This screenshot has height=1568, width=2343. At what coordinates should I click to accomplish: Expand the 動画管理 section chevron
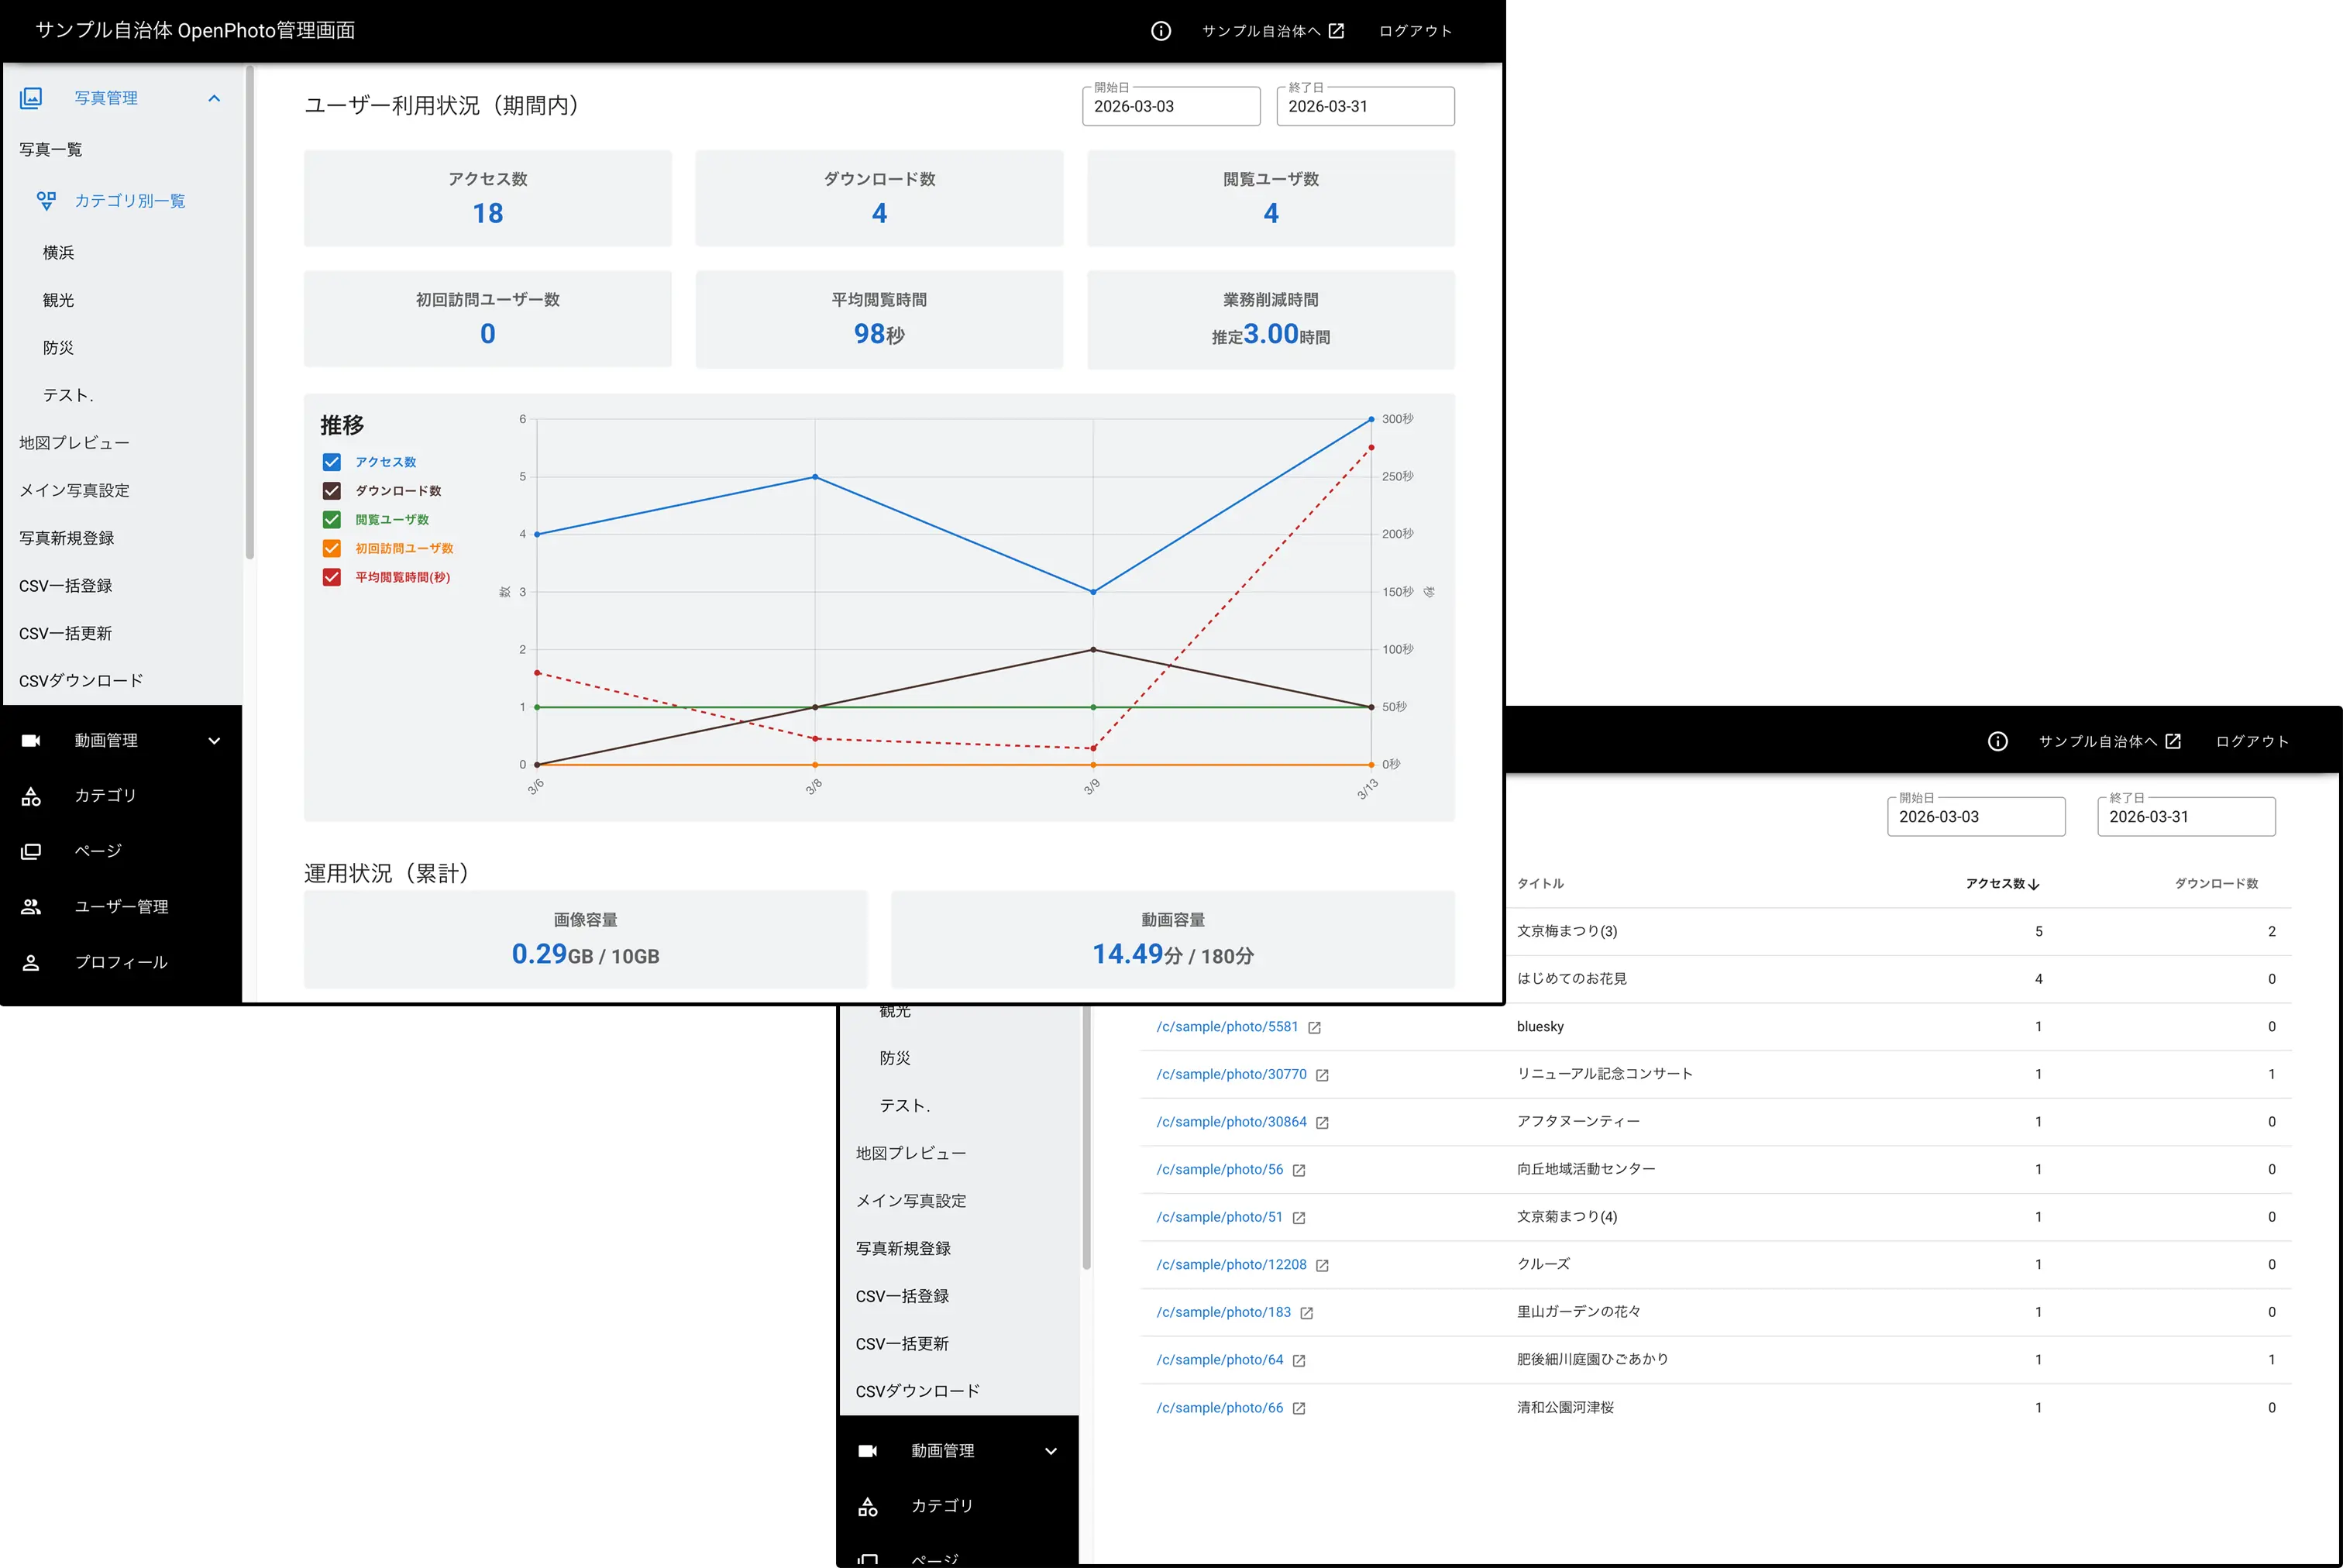(214, 741)
